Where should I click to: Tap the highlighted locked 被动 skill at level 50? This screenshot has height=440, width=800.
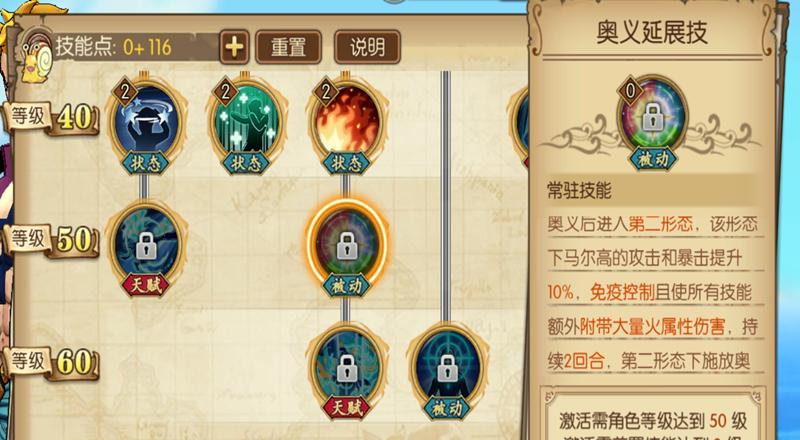(347, 248)
